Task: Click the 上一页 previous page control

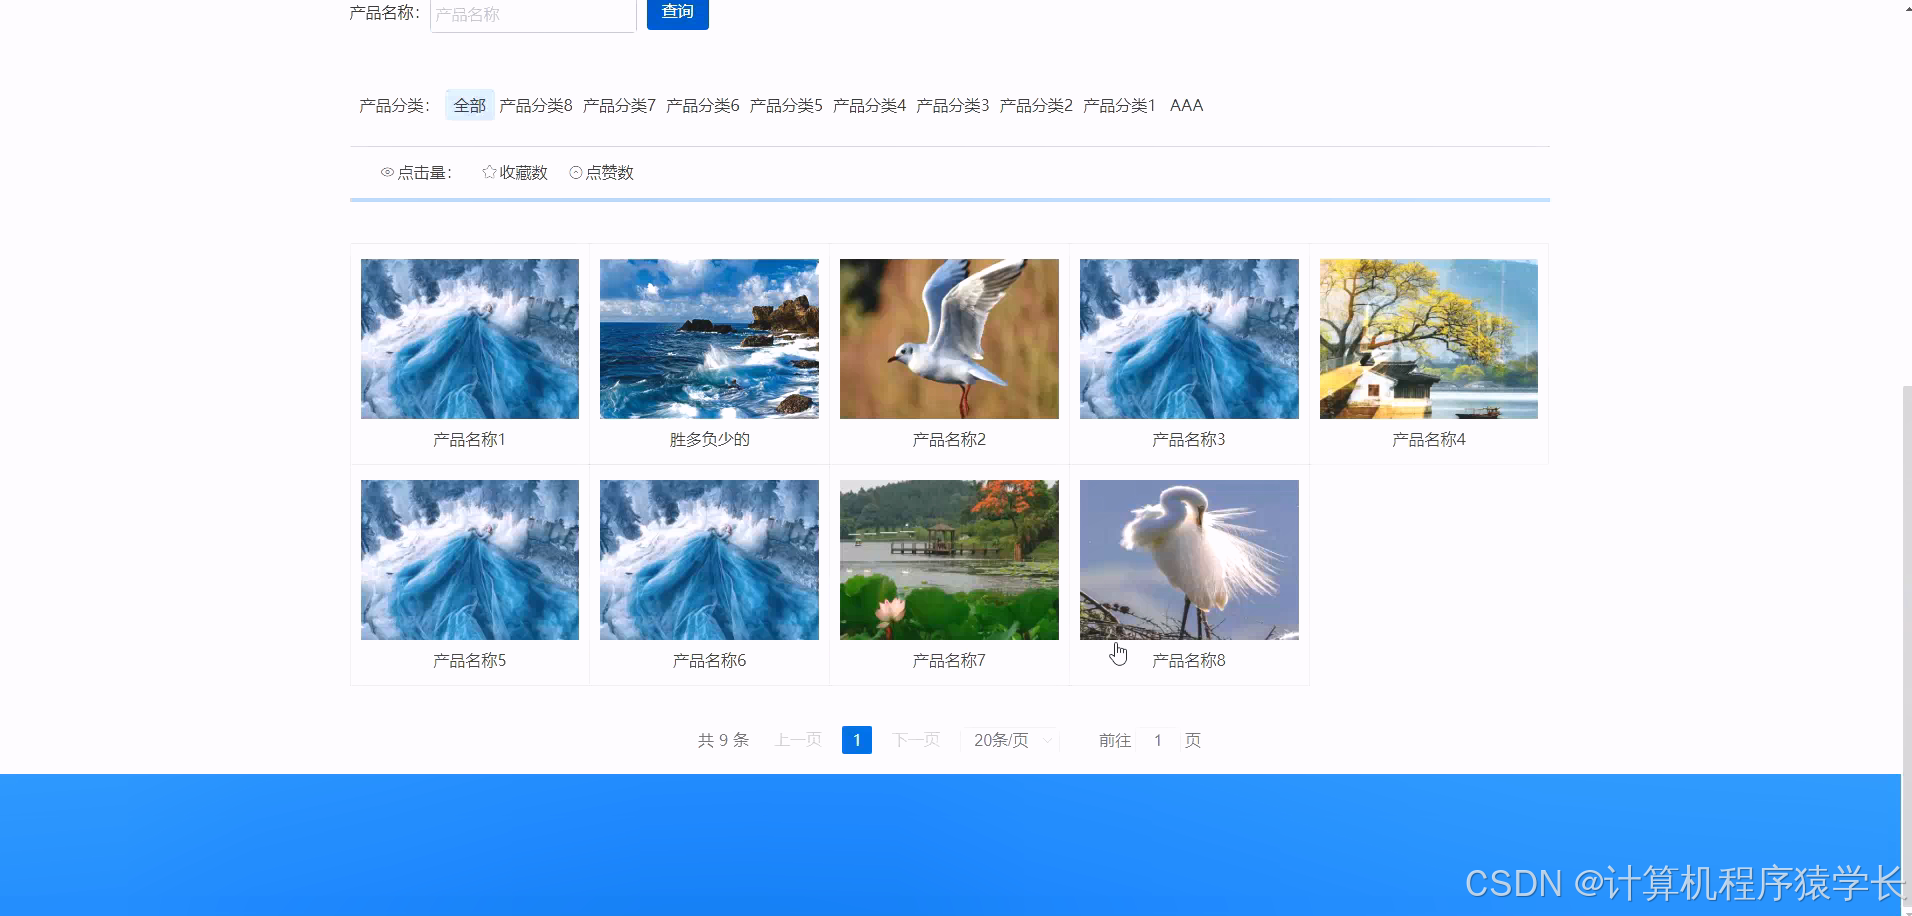Action: [x=797, y=740]
